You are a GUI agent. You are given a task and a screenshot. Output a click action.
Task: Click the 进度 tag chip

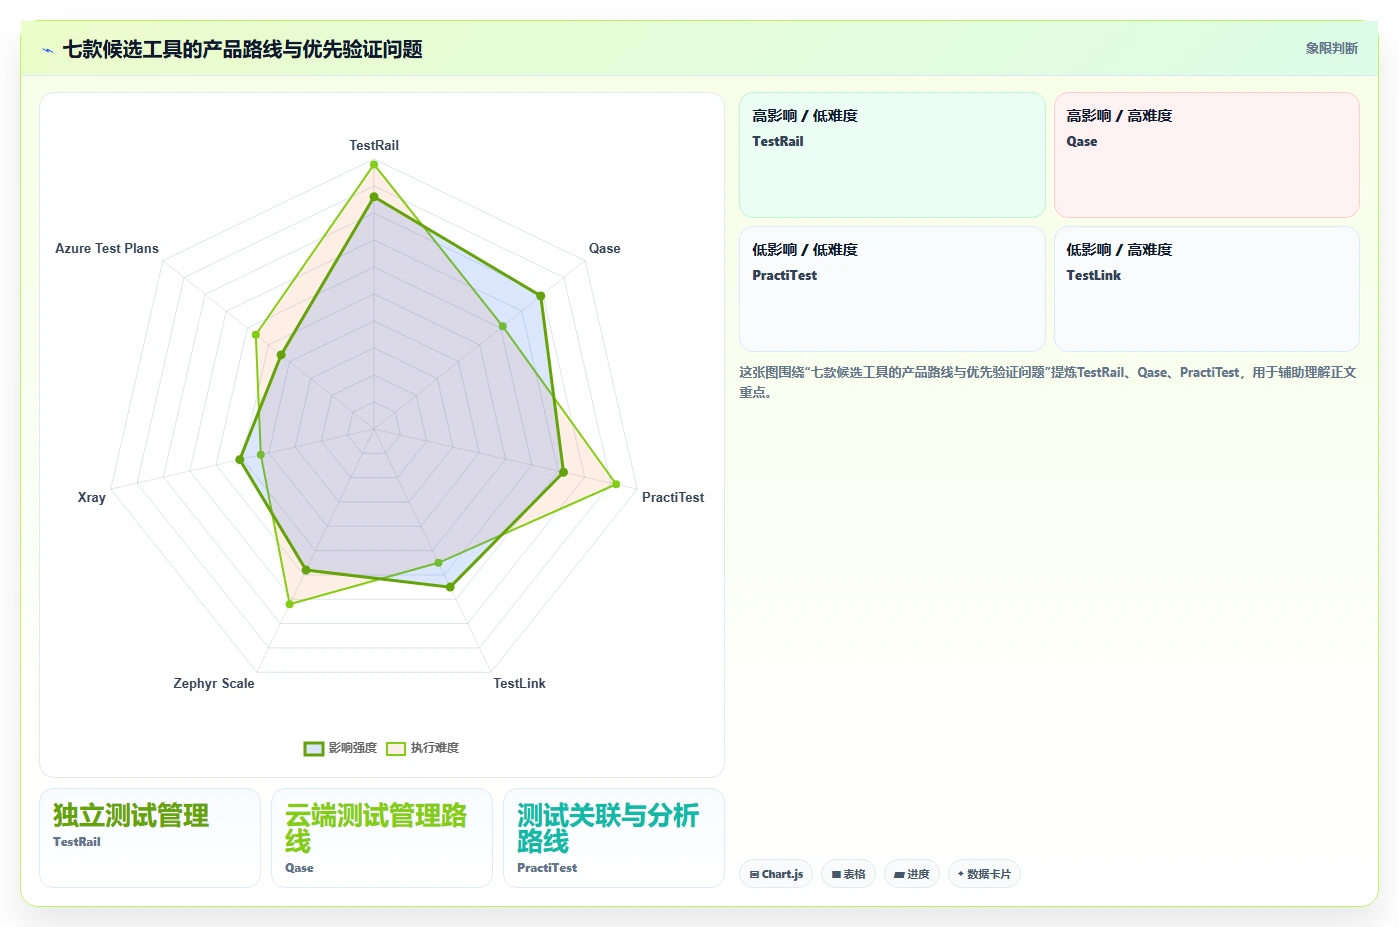coord(912,874)
